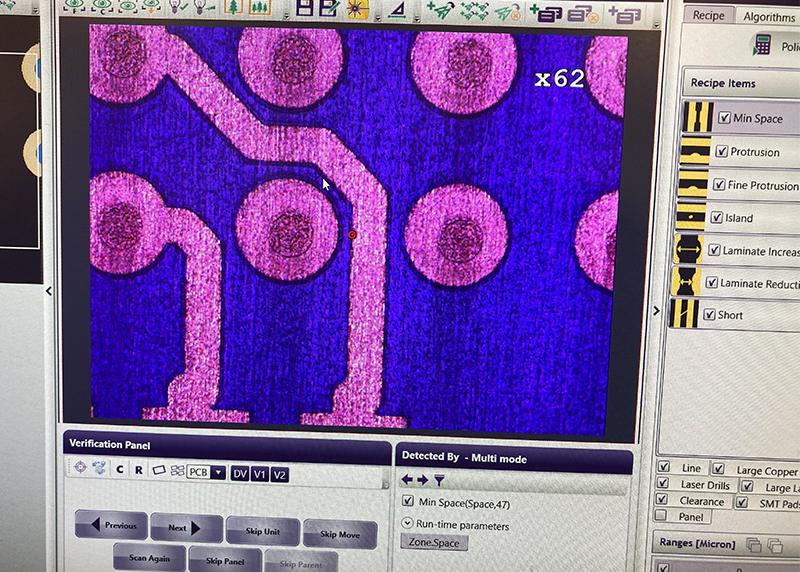
Task: Open overflow arrow after the laser burst icon
Action: click(x=378, y=18)
